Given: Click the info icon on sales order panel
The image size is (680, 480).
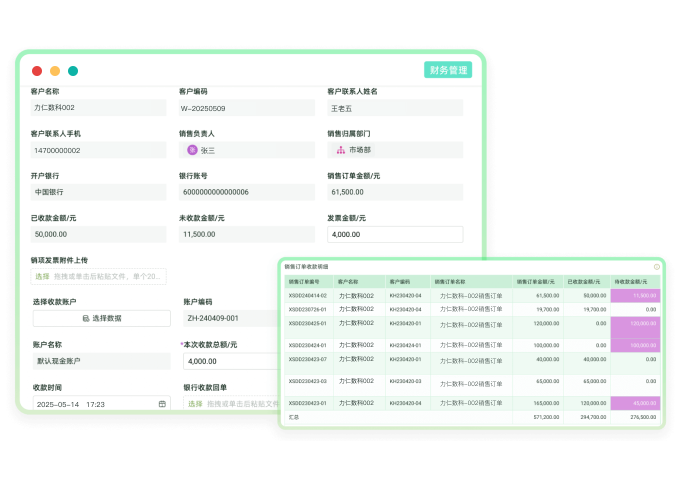Looking at the screenshot, I should pos(657,267).
